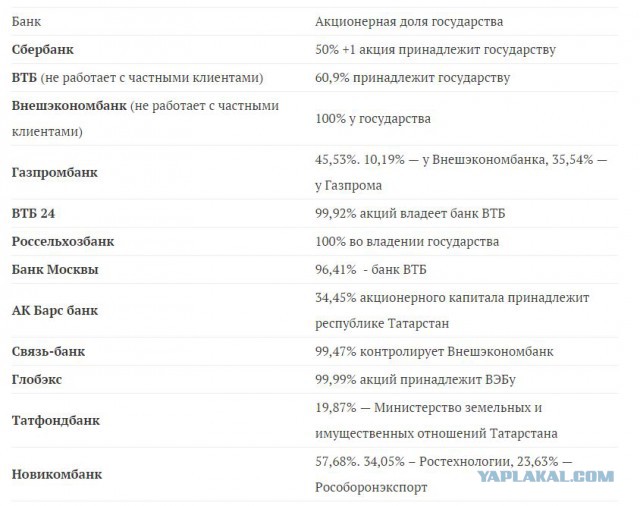Select the Россельхозбанк bank name
640x506 pixels.
pyautogui.click(x=63, y=242)
